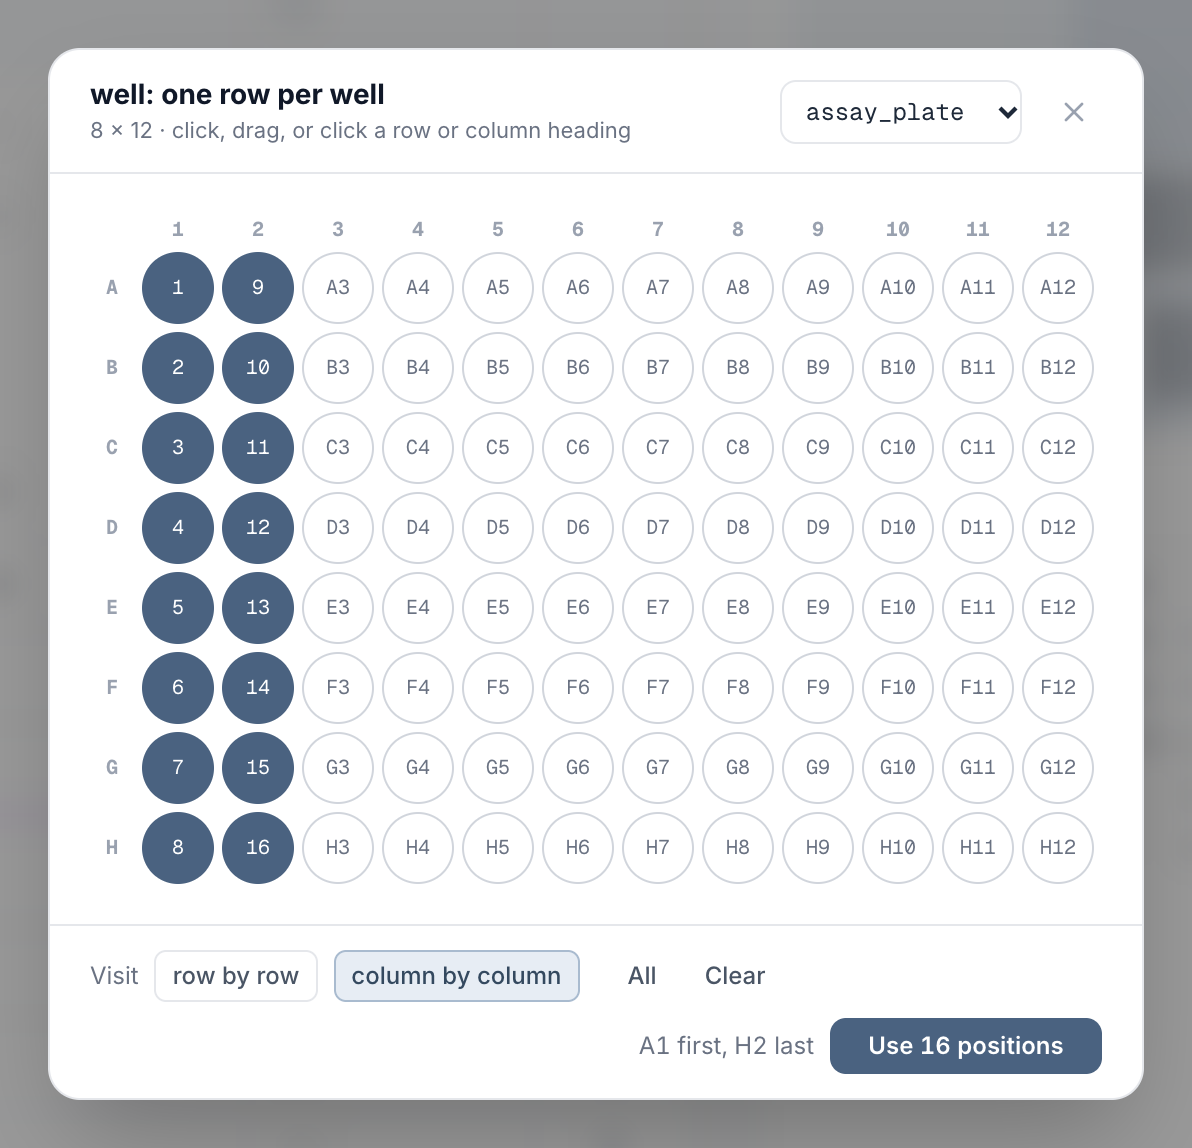Select well C6
1192x1148 pixels.
[578, 448]
